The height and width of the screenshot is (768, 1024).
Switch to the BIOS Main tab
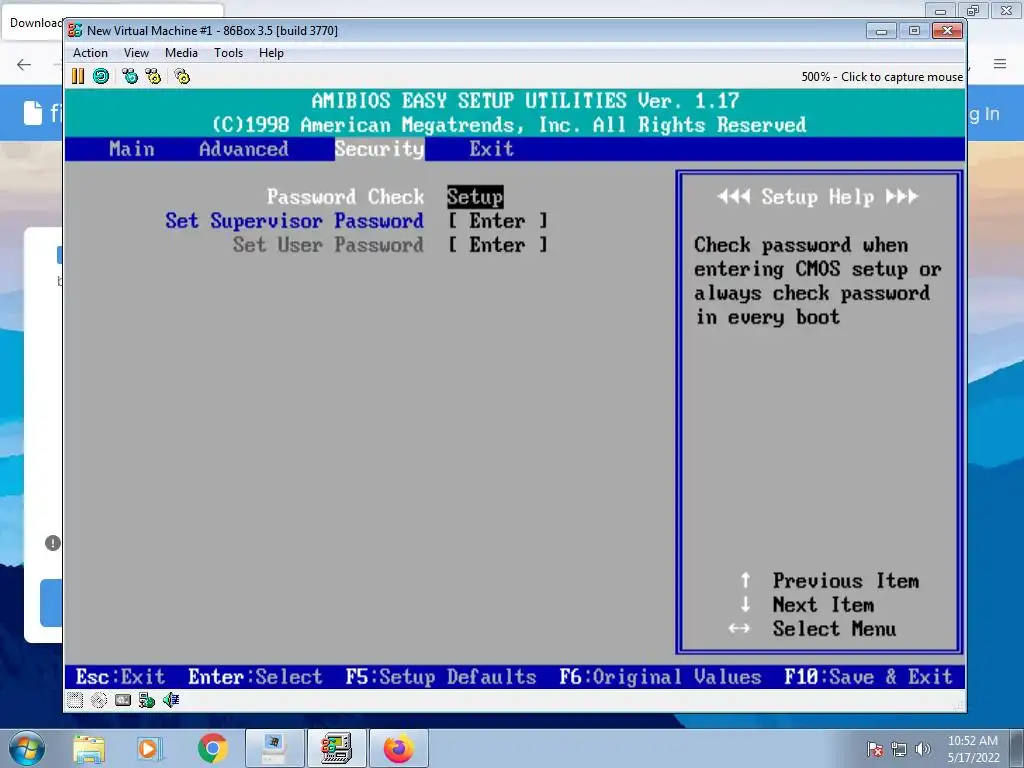131,149
